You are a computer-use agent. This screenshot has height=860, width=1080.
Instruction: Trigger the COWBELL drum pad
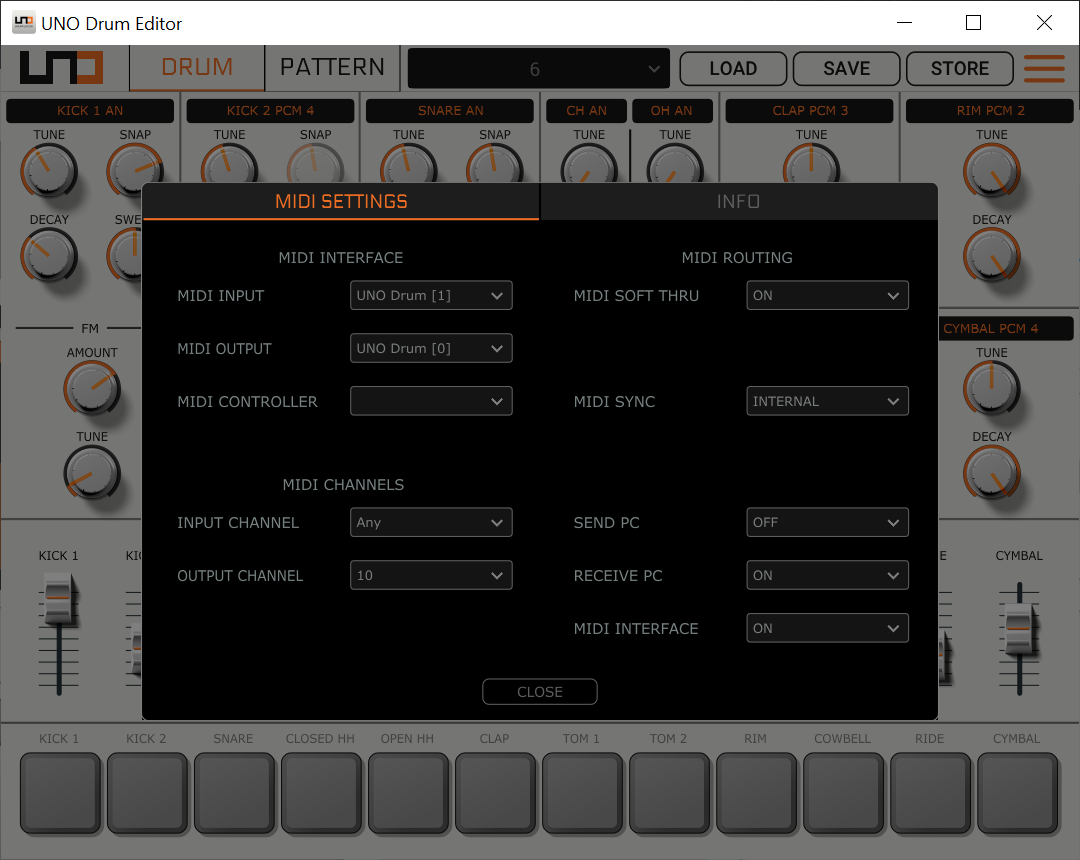point(844,794)
